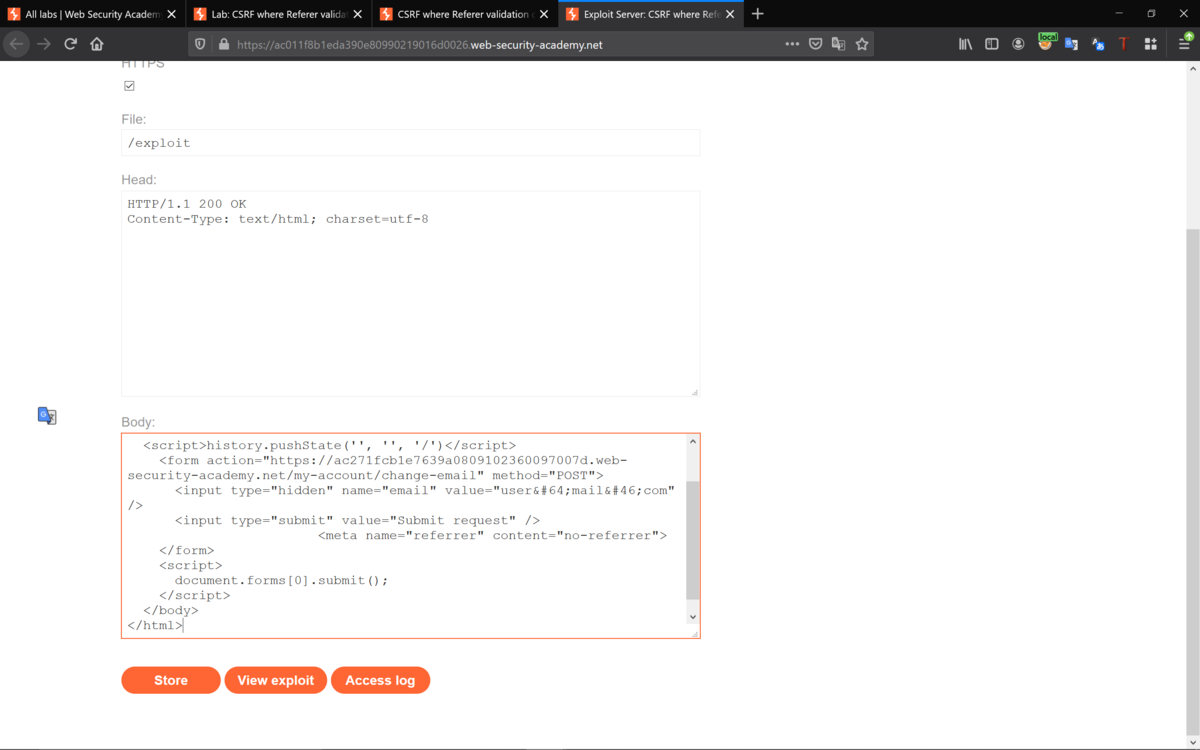Open extensions grid plus icon
The image size is (1200, 750).
1151,44
